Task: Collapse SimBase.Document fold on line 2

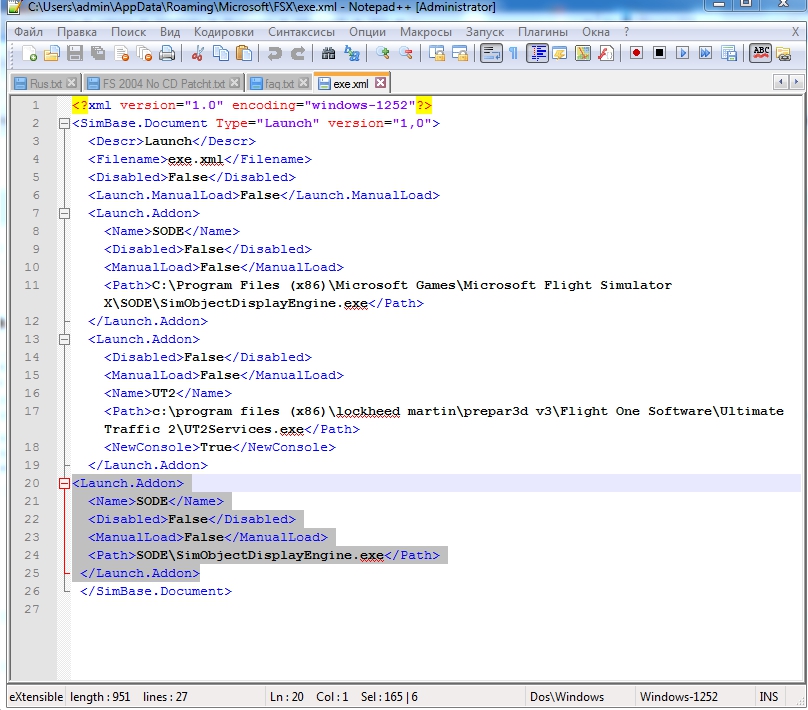Action: coord(64,123)
